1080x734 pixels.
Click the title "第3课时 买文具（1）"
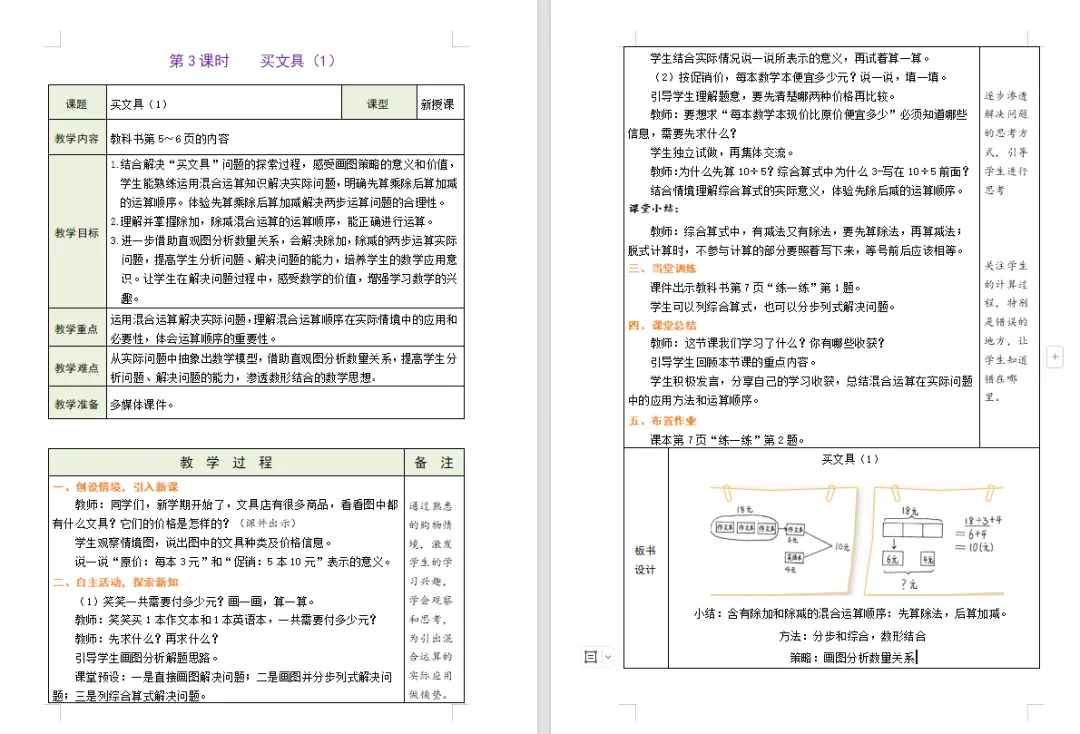[252, 61]
